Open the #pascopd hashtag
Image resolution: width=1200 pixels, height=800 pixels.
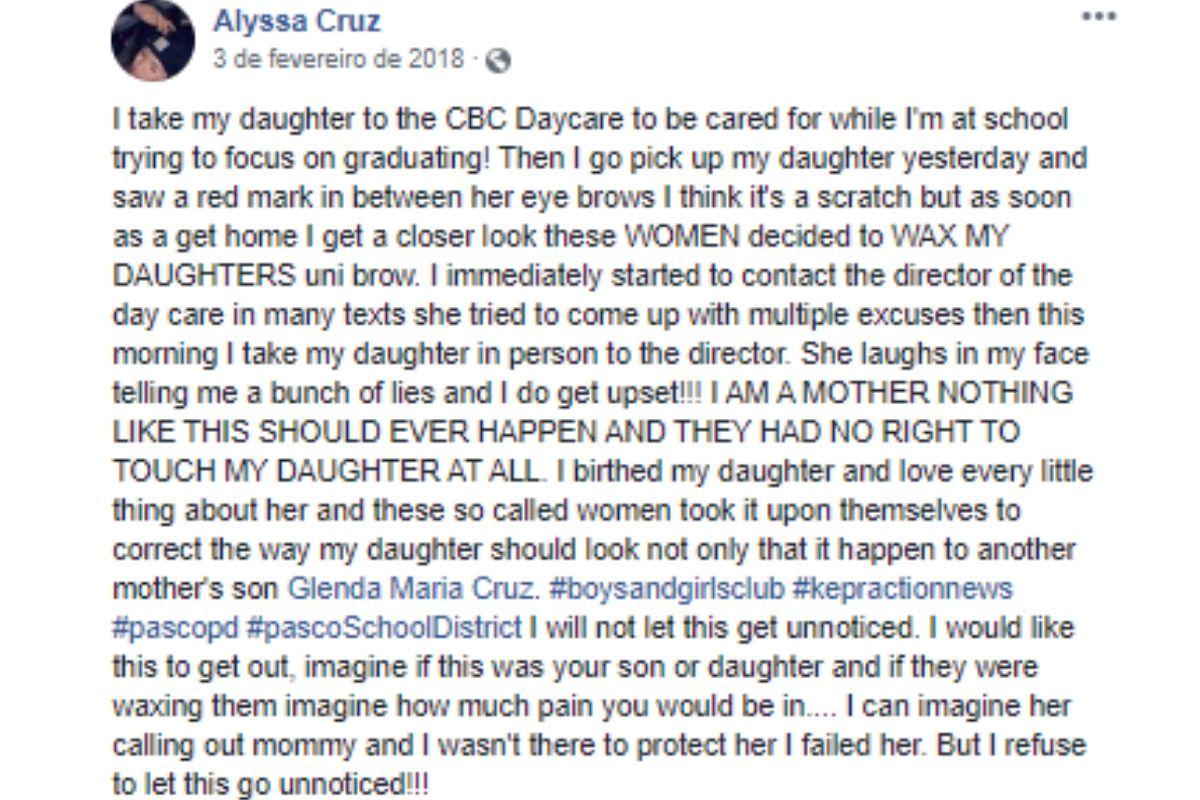(174, 628)
